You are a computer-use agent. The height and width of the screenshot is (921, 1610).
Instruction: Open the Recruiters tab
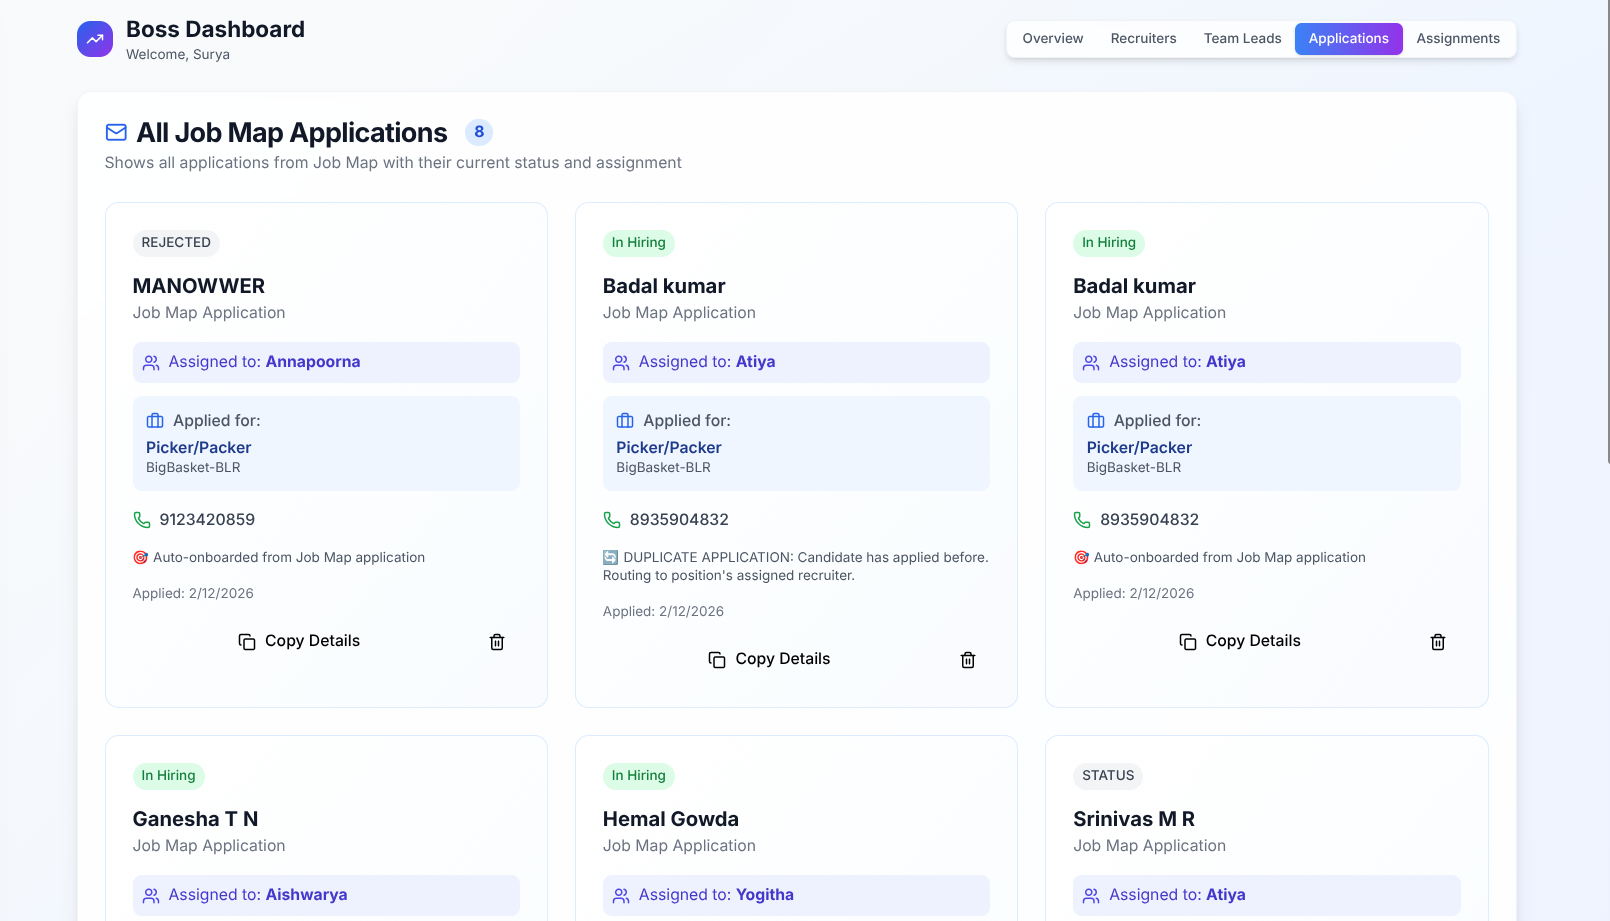click(x=1143, y=38)
